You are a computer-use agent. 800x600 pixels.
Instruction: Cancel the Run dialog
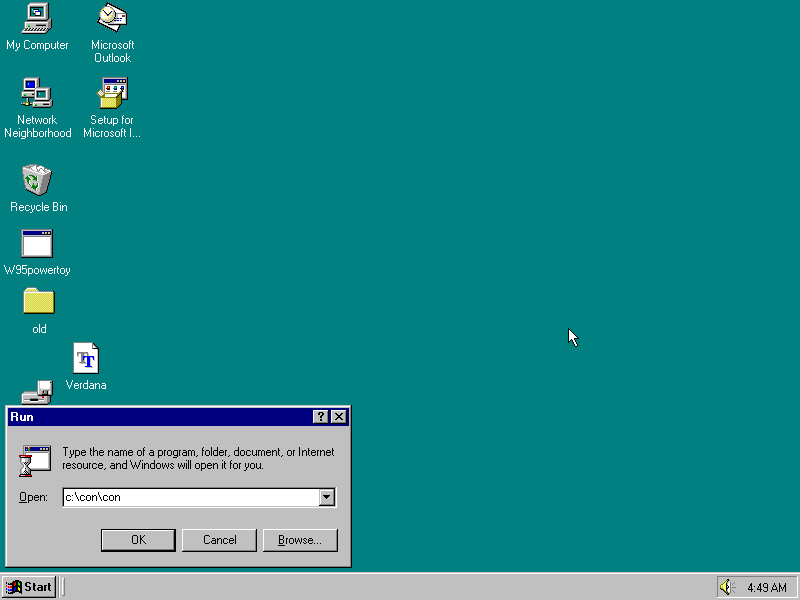[x=219, y=540]
